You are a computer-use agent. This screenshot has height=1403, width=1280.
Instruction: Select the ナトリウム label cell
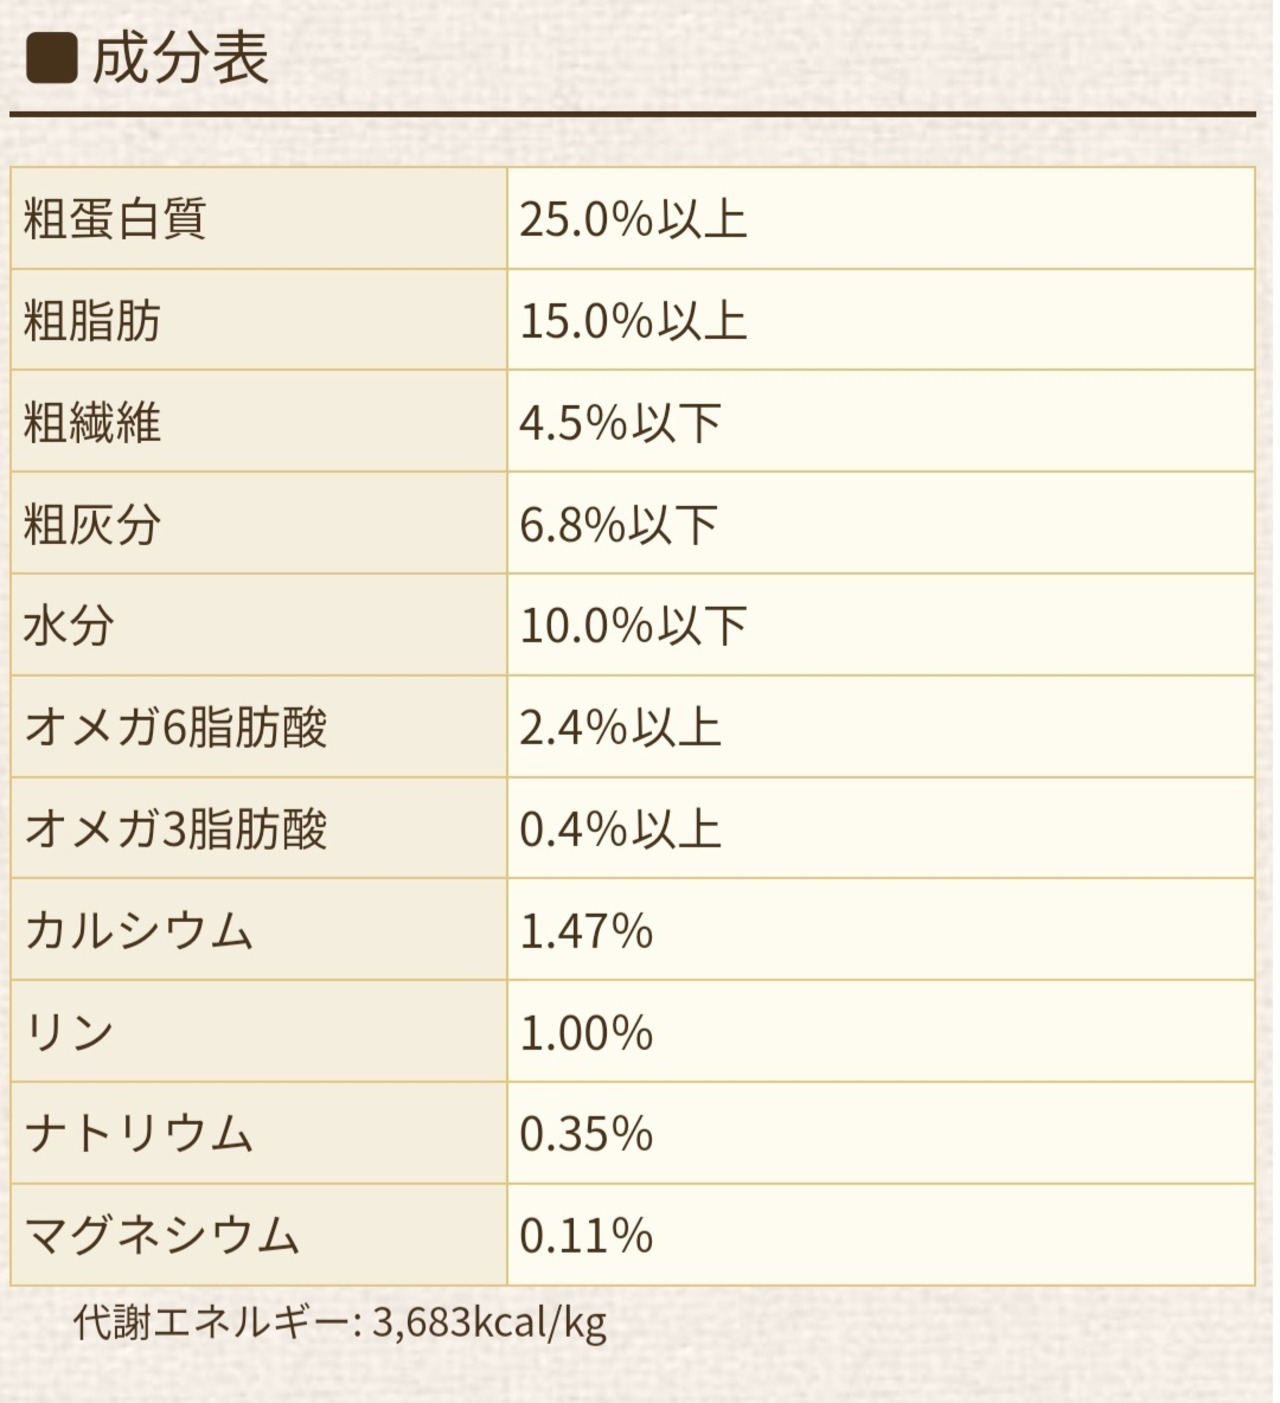(x=139, y=1134)
